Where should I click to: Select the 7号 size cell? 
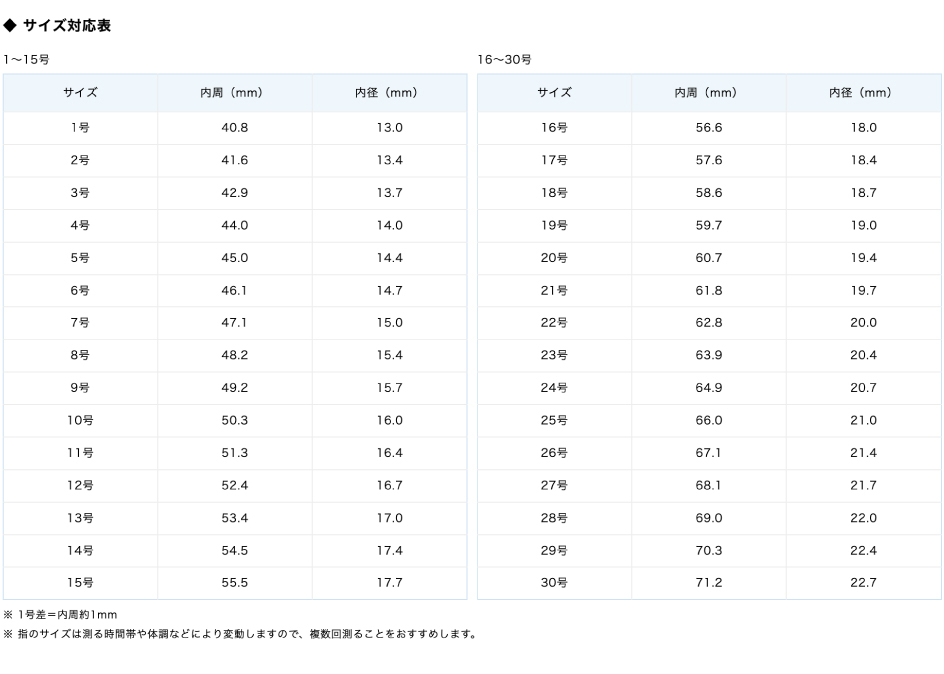pos(79,322)
